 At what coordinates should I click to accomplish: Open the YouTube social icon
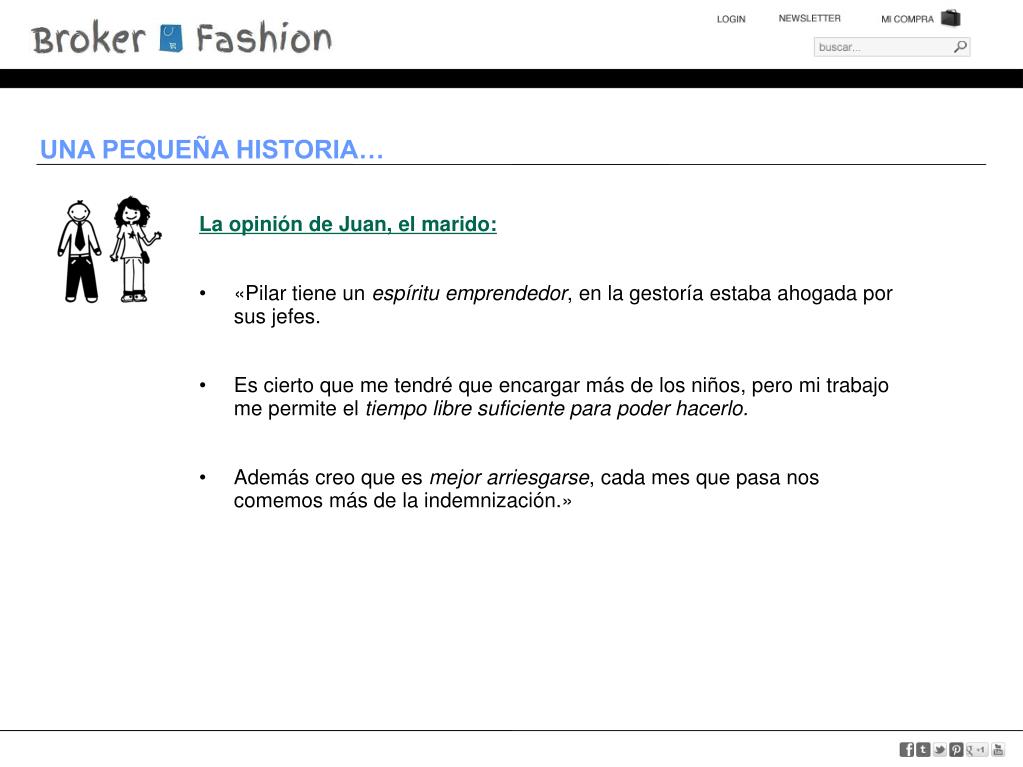(x=998, y=749)
